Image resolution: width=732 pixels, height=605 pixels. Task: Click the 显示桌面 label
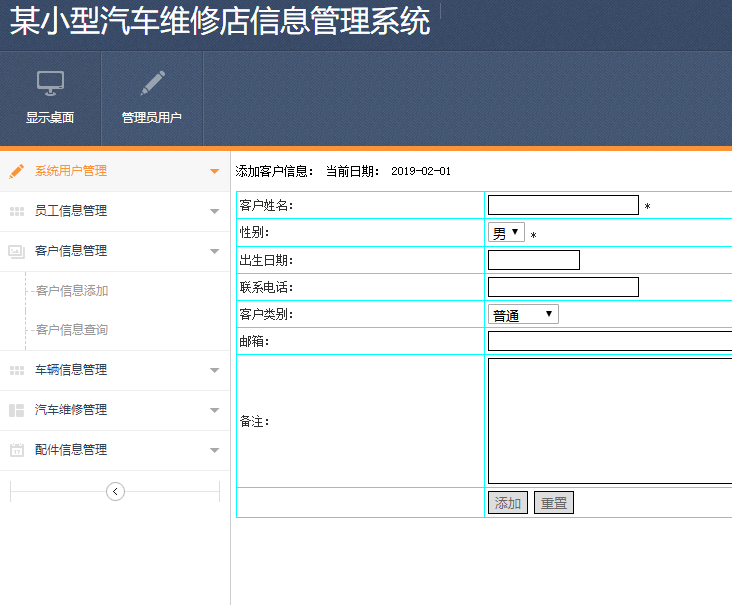point(50,118)
